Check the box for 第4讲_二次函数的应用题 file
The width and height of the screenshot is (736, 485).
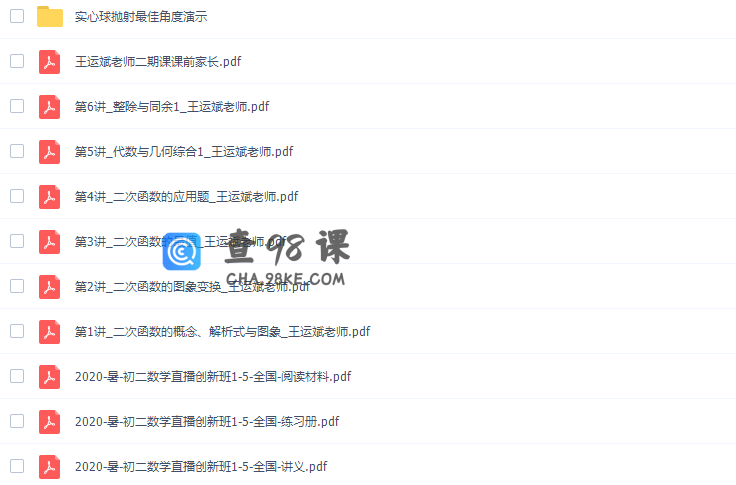pyautogui.click(x=17, y=196)
